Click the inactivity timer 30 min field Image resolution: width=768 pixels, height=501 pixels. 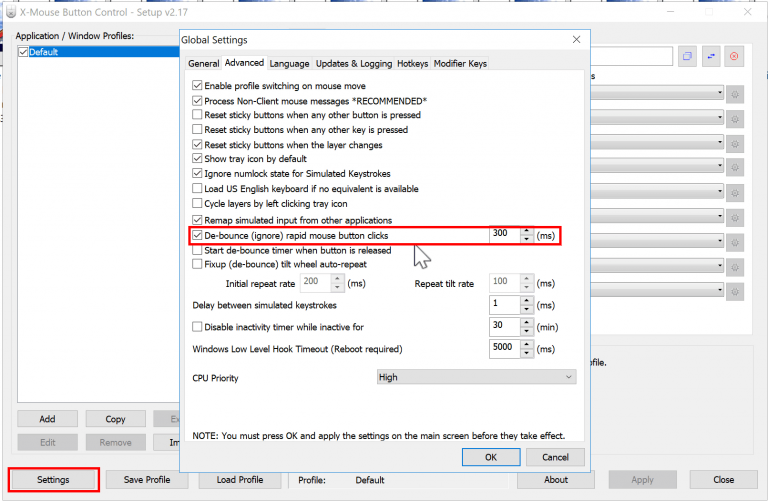click(504, 326)
